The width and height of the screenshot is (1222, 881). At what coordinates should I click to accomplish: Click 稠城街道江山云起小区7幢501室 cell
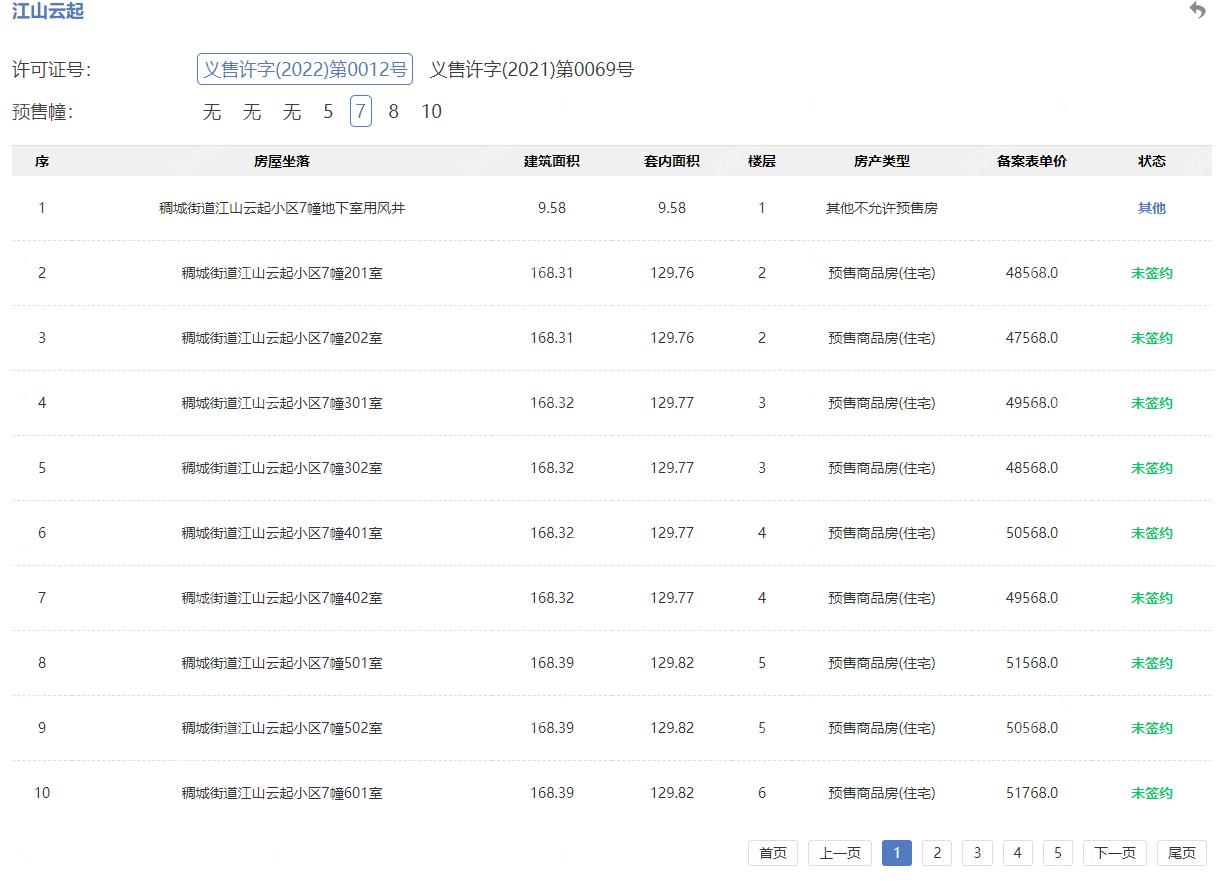click(282, 663)
